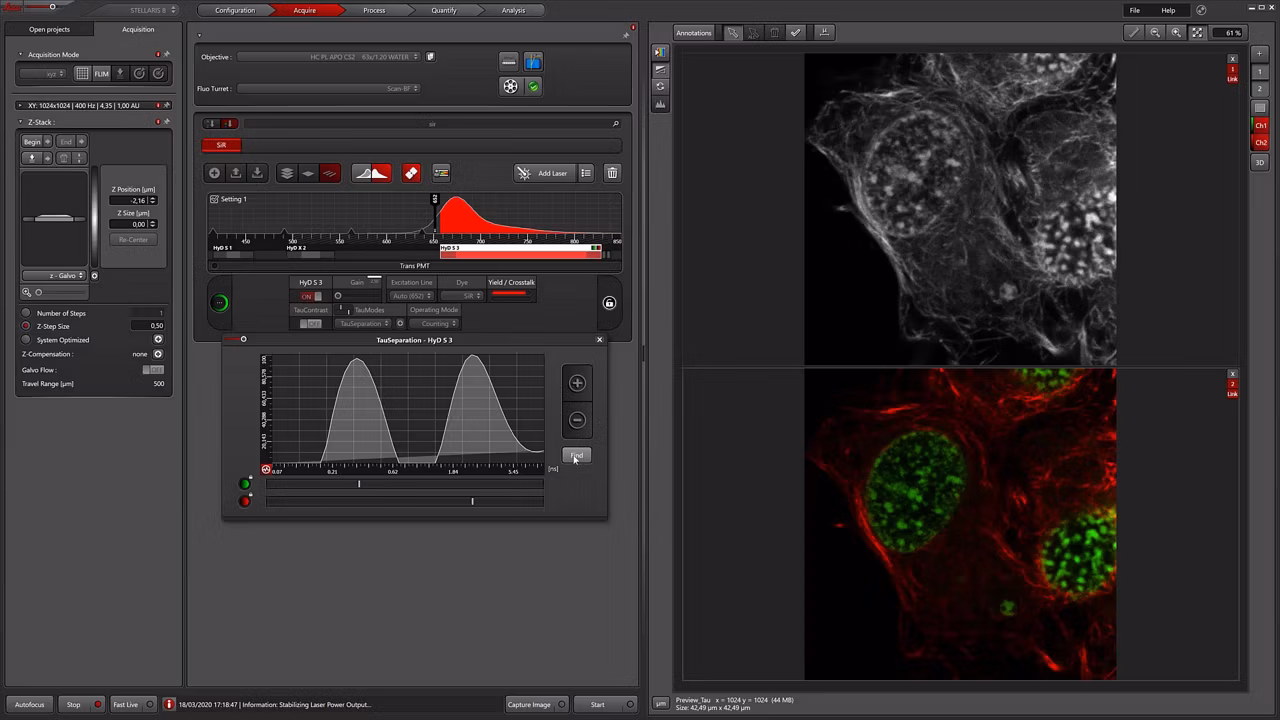This screenshot has width=1280, height=720.
Task: Toggle the Galvo Flow switch
Action: tap(153, 370)
